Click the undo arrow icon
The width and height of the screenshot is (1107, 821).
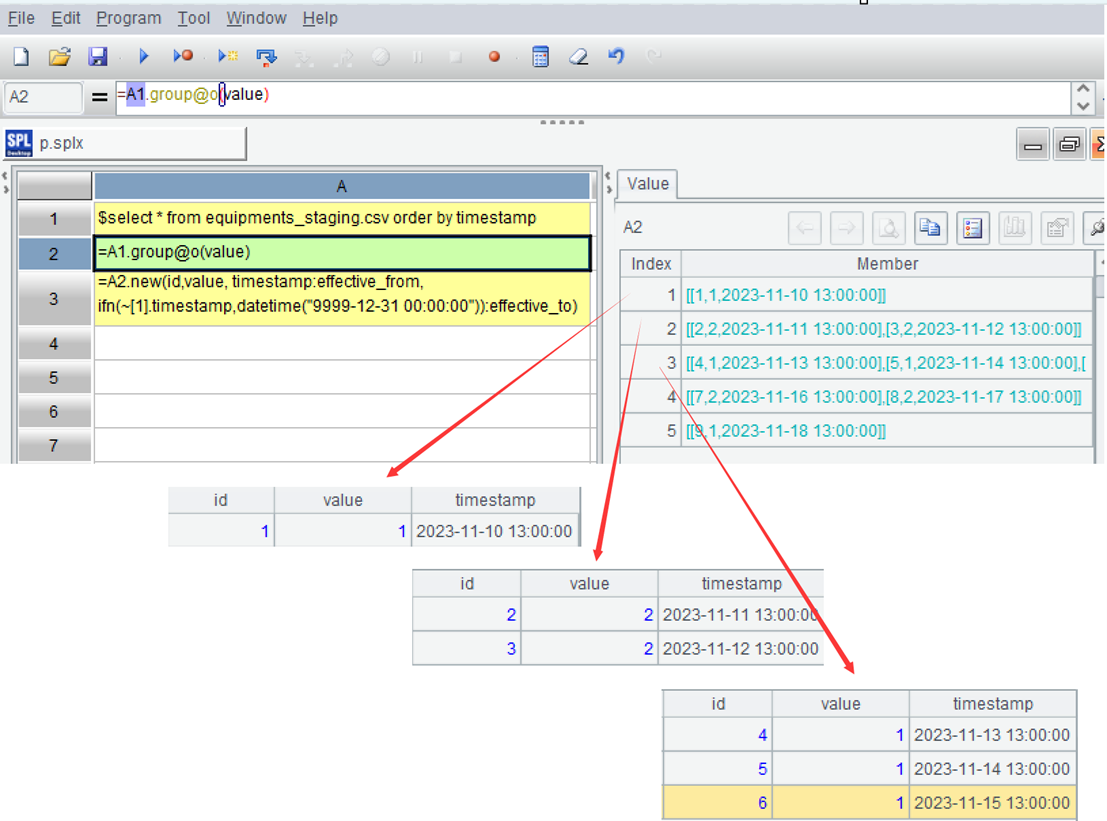(616, 57)
